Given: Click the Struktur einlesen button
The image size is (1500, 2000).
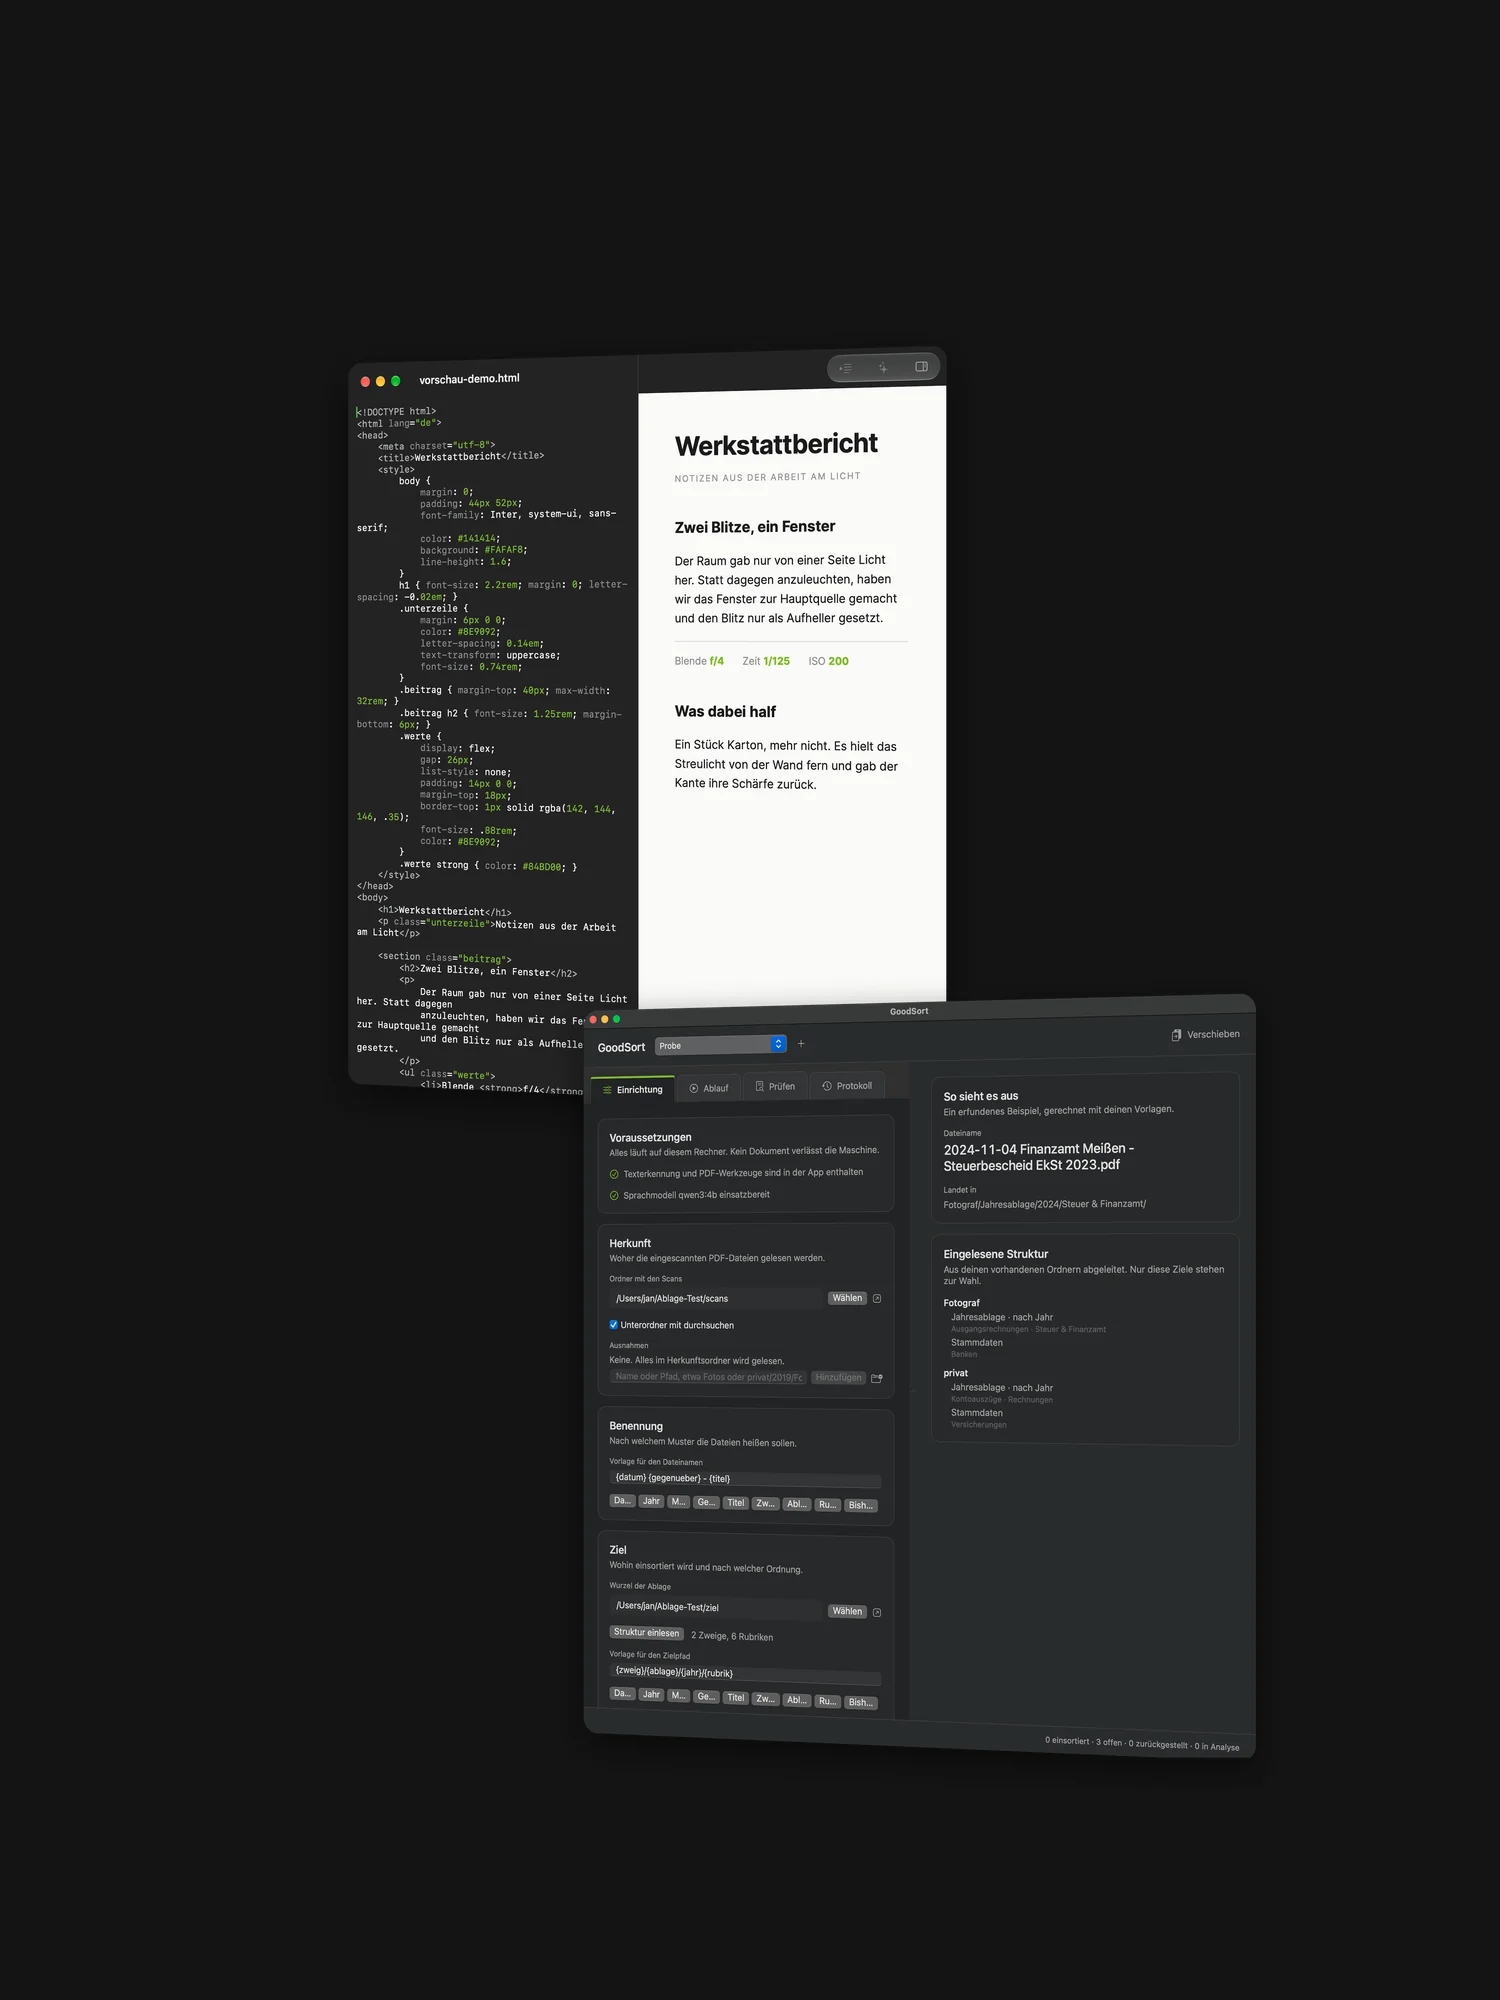Looking at the screenshot, I should tap(647, 1633).
